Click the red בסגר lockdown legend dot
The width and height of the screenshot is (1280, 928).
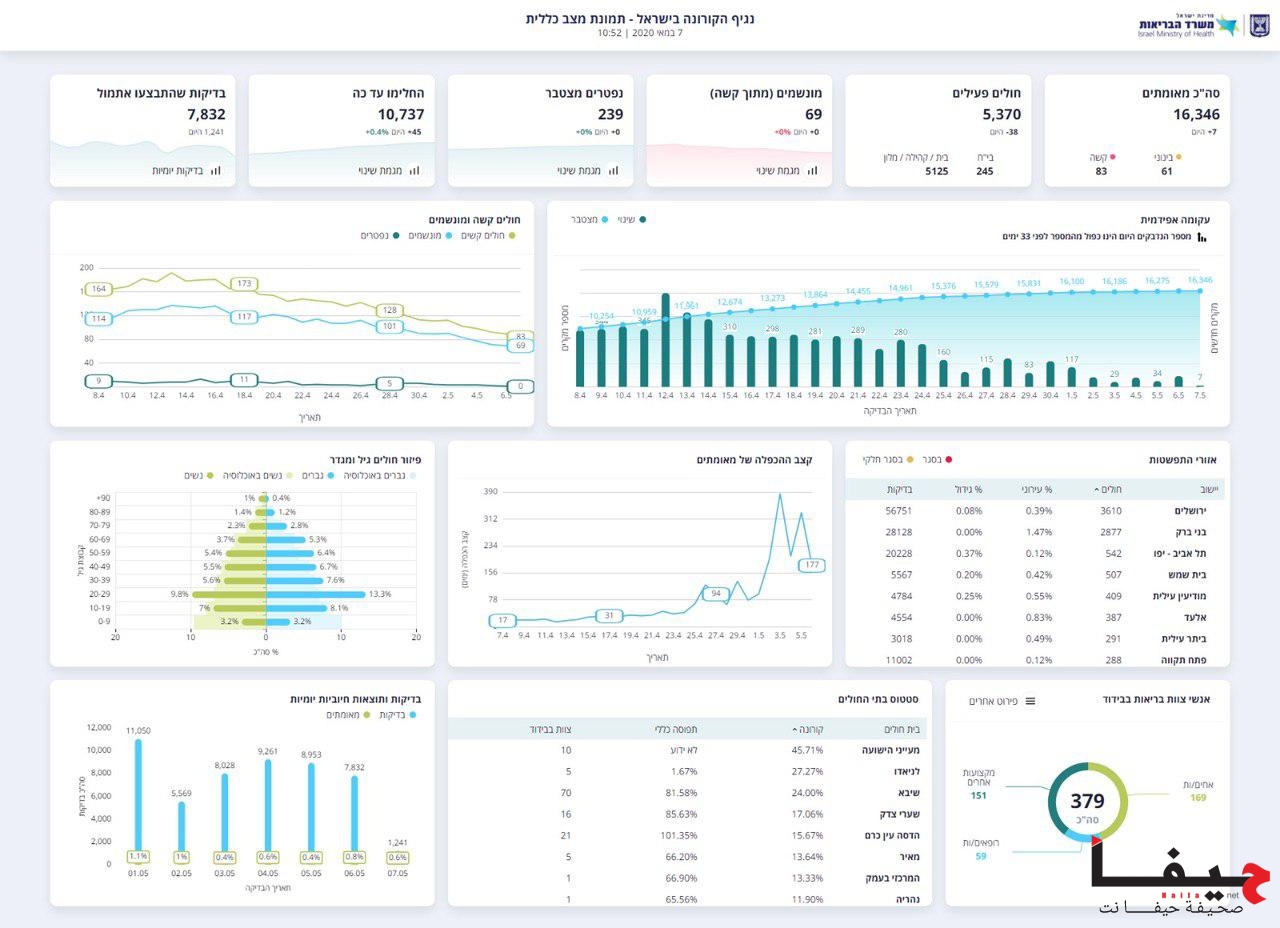948,460
